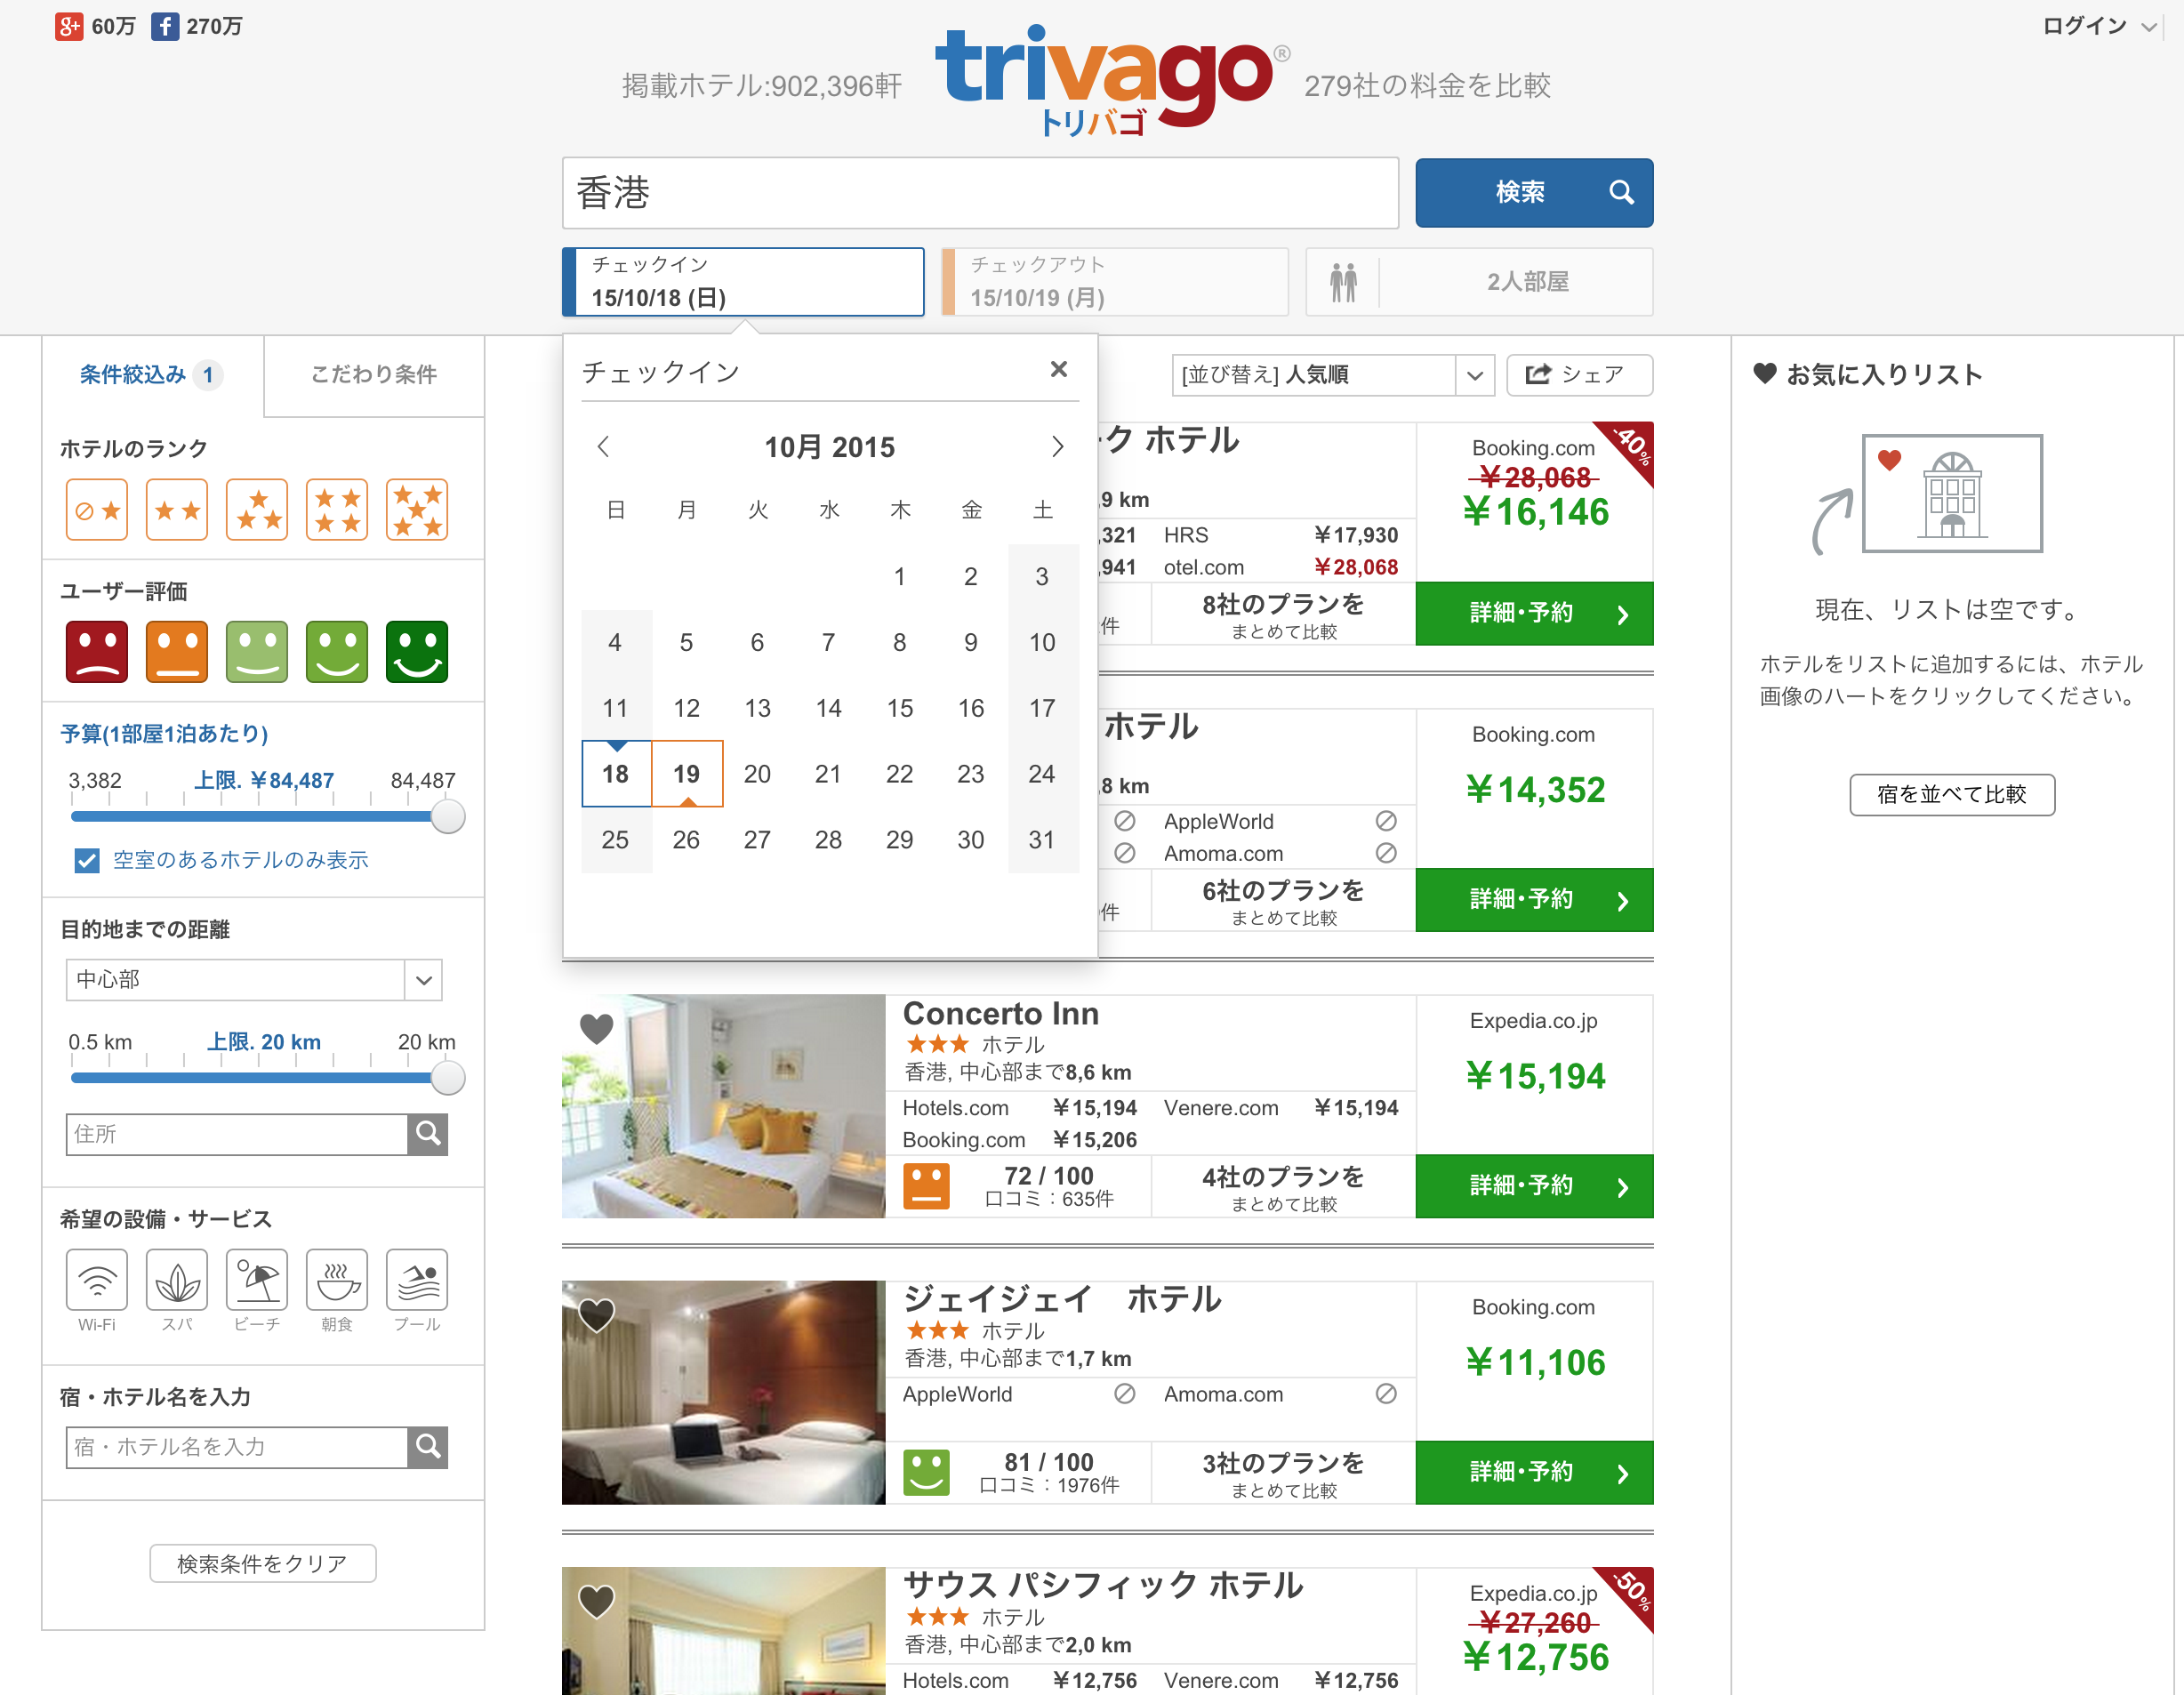Open the 2人部屋 room type selector

(x=1479, y=282)
